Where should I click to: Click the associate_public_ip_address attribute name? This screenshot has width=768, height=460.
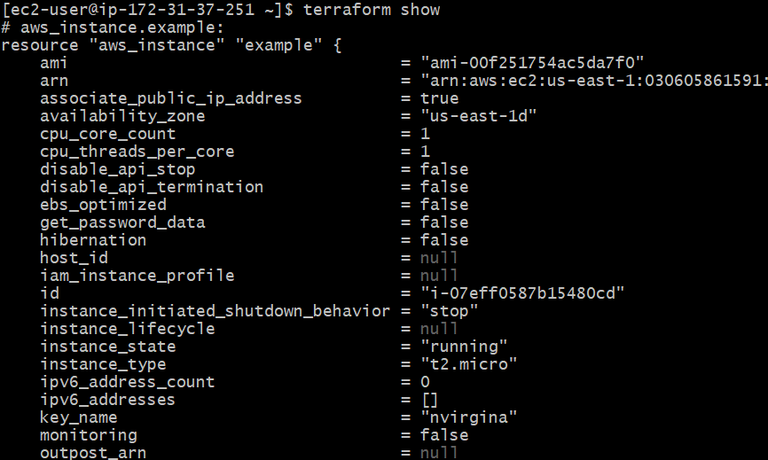(171, 98)
